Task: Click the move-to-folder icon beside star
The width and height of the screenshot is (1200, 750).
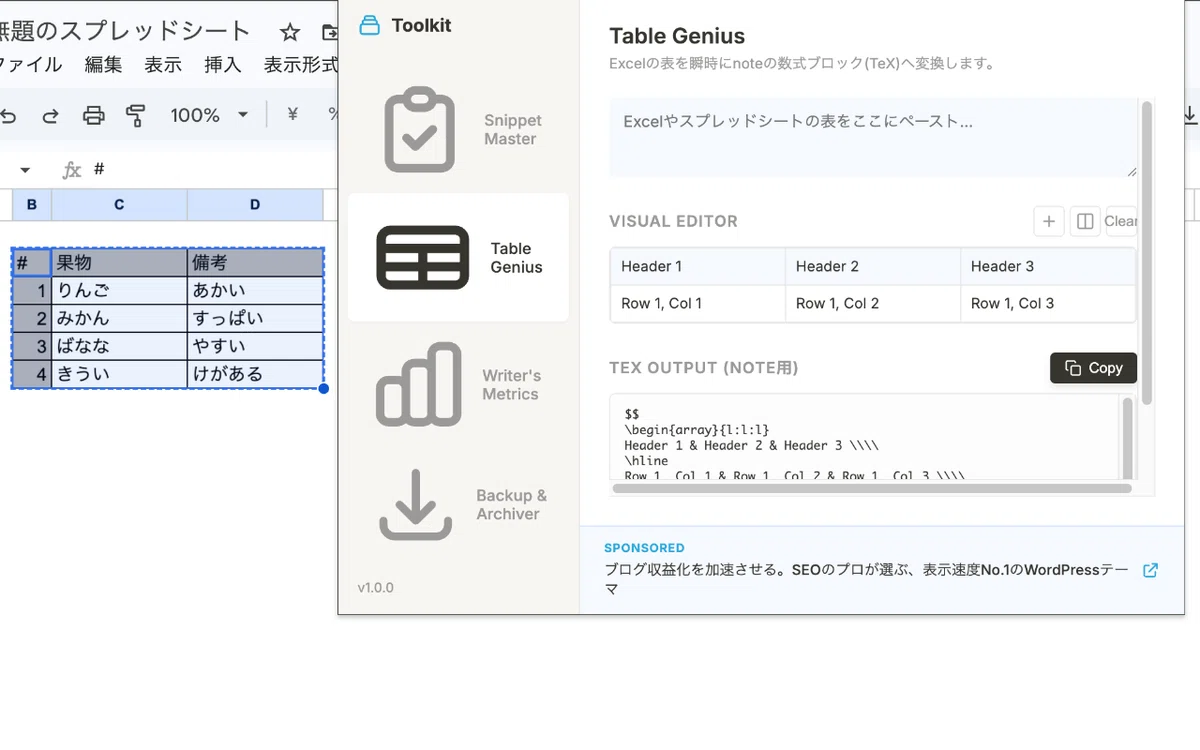Action: click(329, 33)
